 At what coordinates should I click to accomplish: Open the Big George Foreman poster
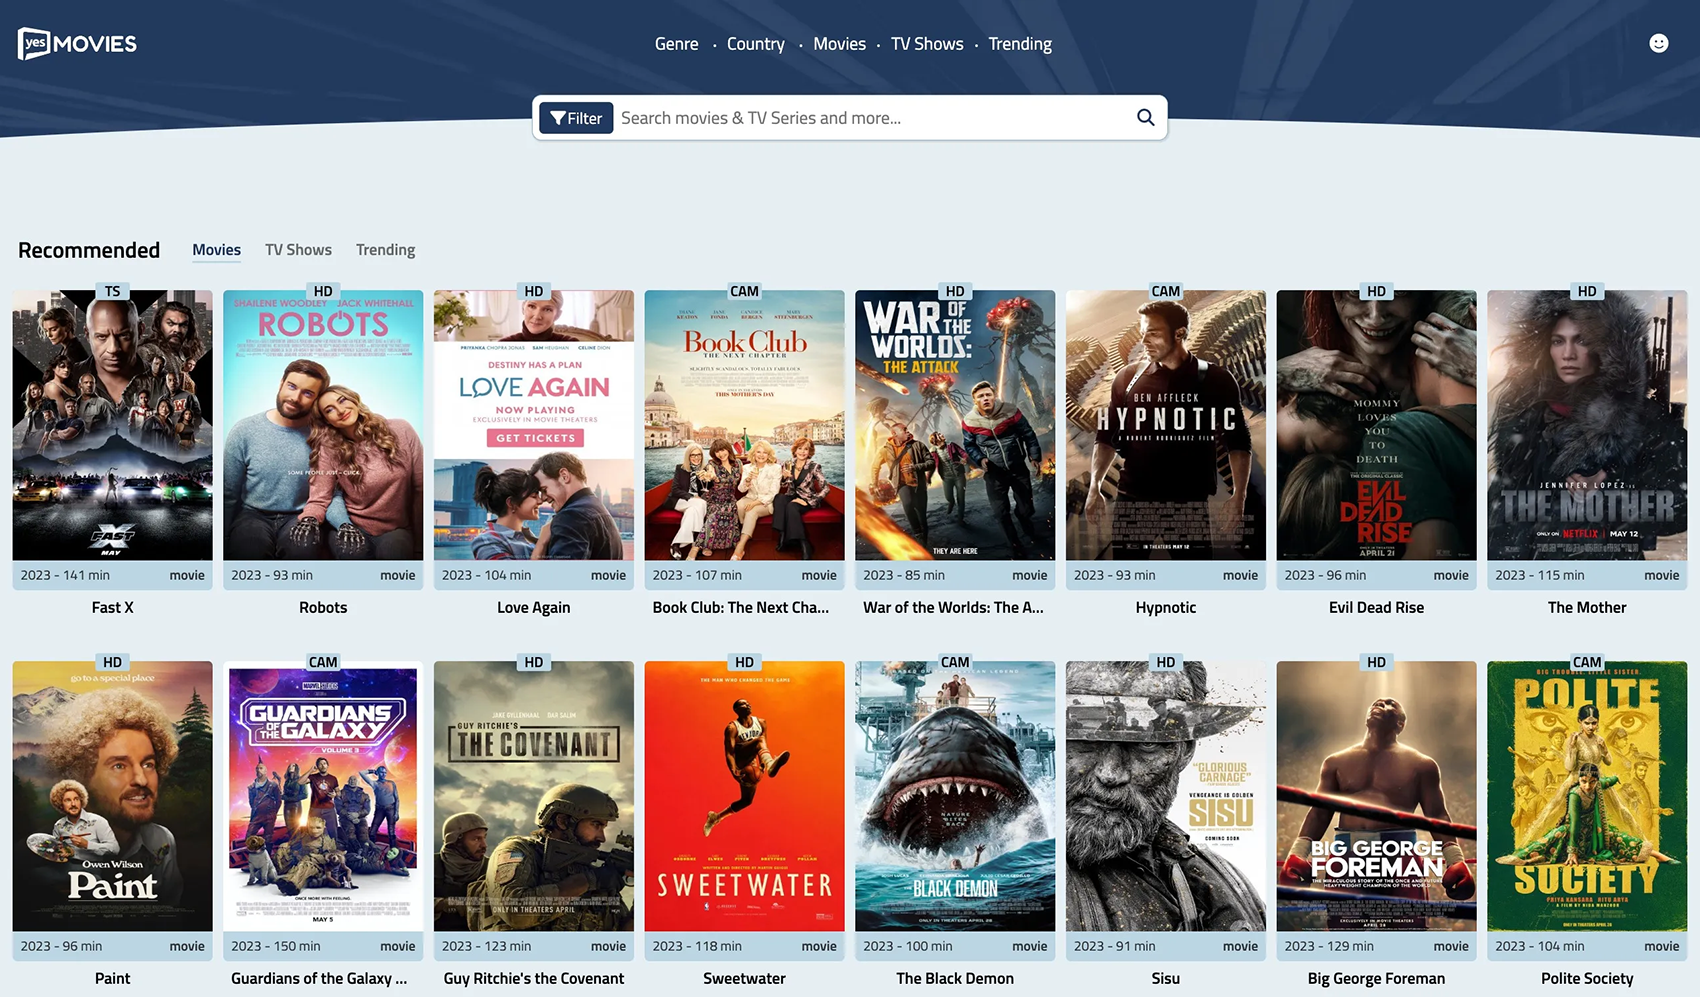pos(1376,796)
